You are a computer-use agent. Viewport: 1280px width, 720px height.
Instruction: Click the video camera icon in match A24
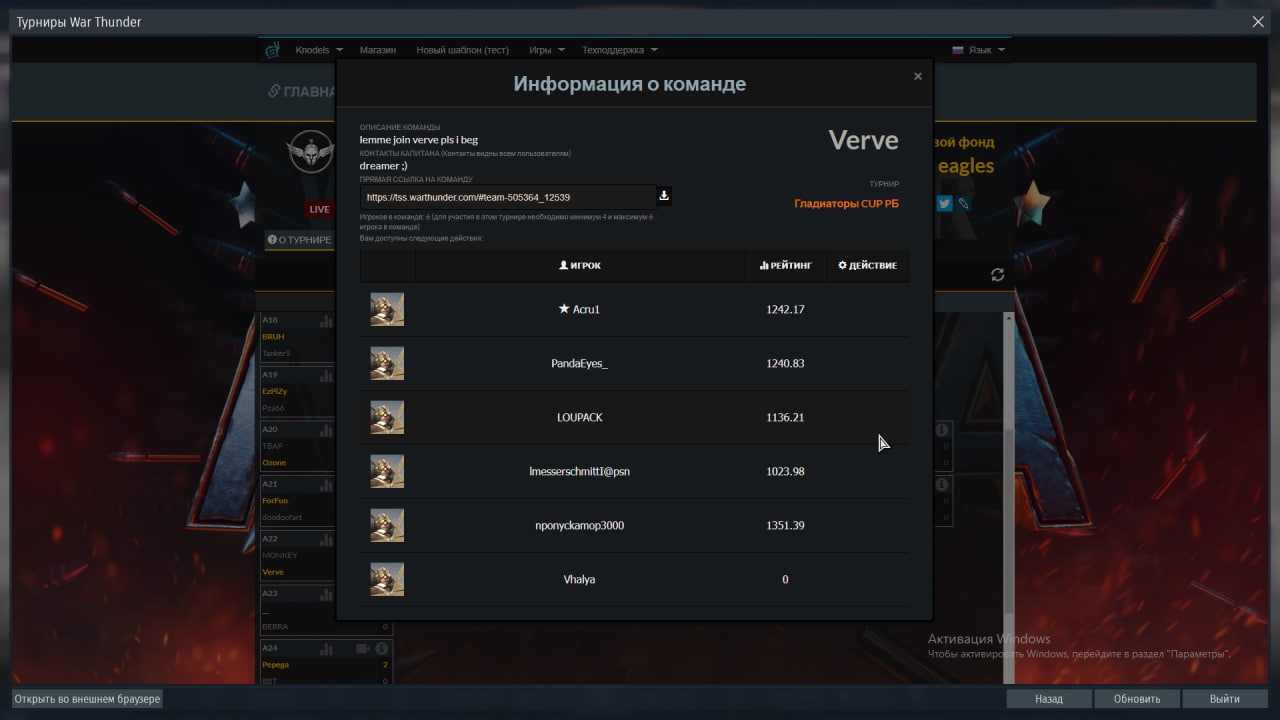362,648
